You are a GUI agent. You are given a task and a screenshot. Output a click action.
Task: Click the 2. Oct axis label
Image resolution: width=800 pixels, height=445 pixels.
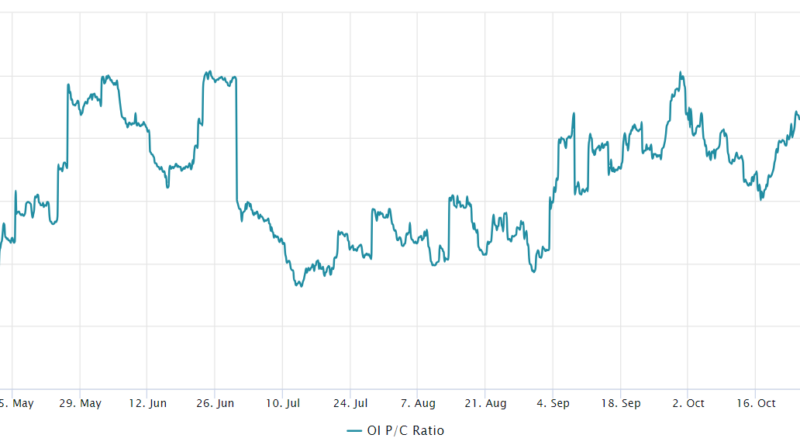coord(688,403)
